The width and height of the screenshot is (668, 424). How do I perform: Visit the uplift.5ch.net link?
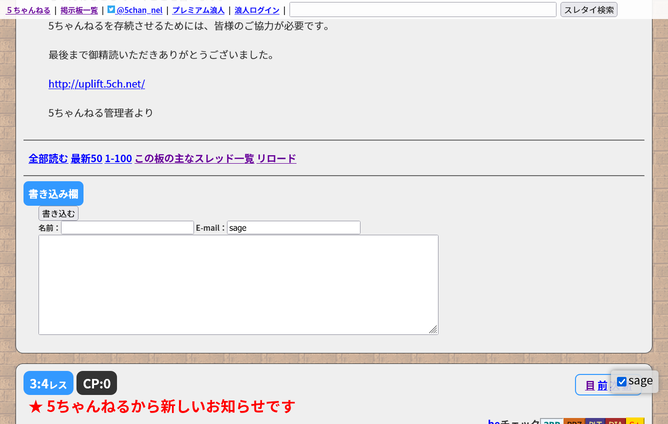[x=96, y=84]
